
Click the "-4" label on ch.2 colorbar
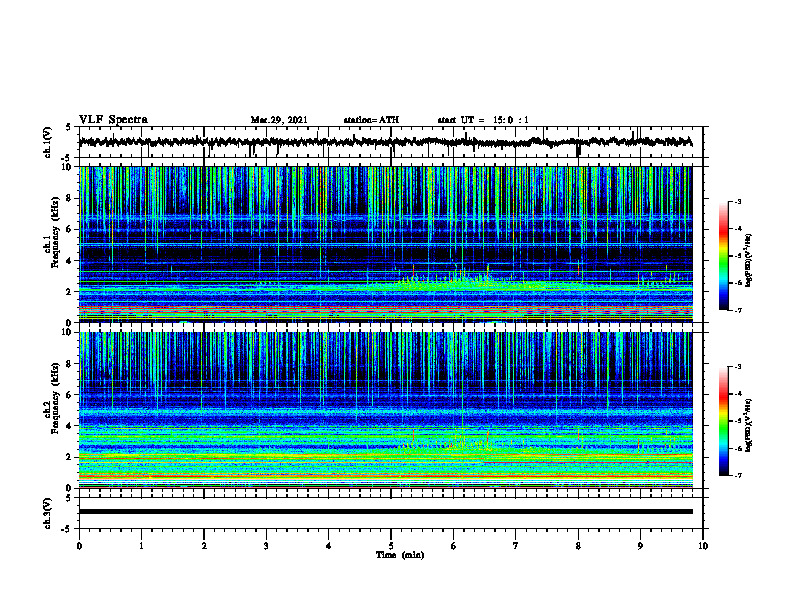click(738, 394)
